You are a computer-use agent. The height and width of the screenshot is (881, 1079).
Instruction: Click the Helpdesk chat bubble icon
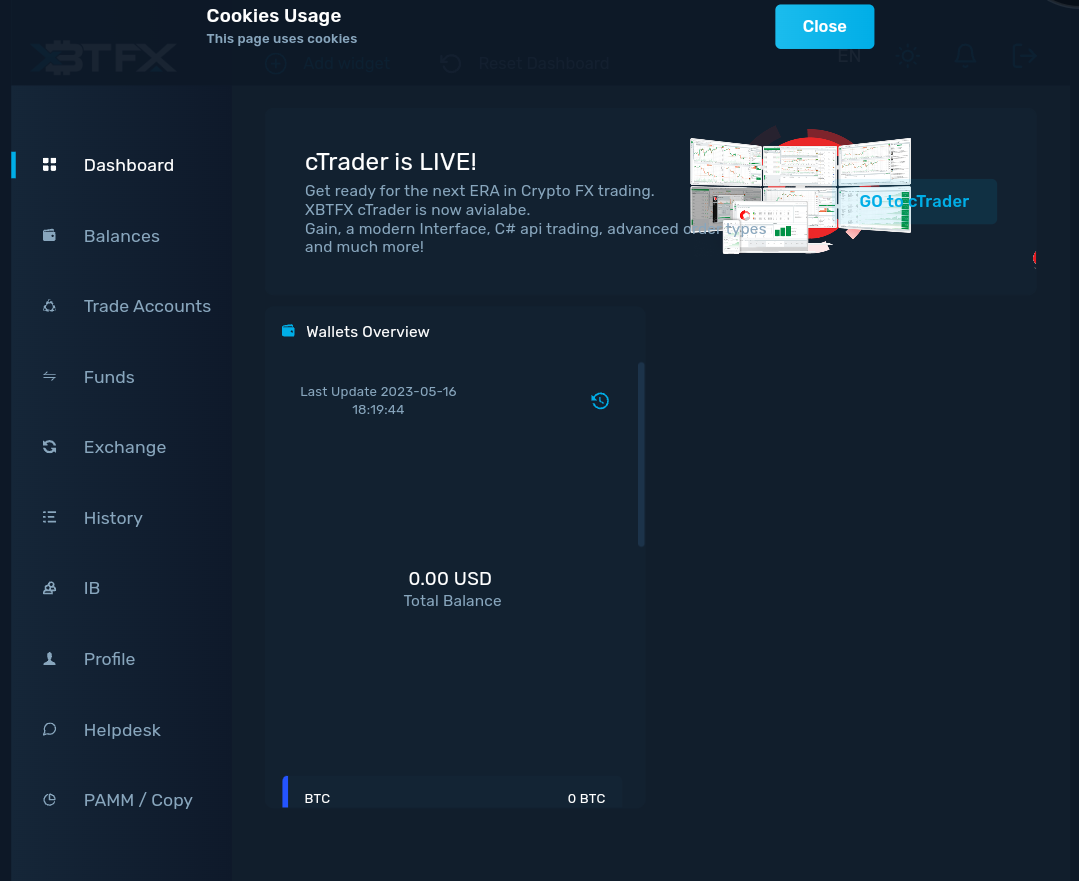point(50,730)
